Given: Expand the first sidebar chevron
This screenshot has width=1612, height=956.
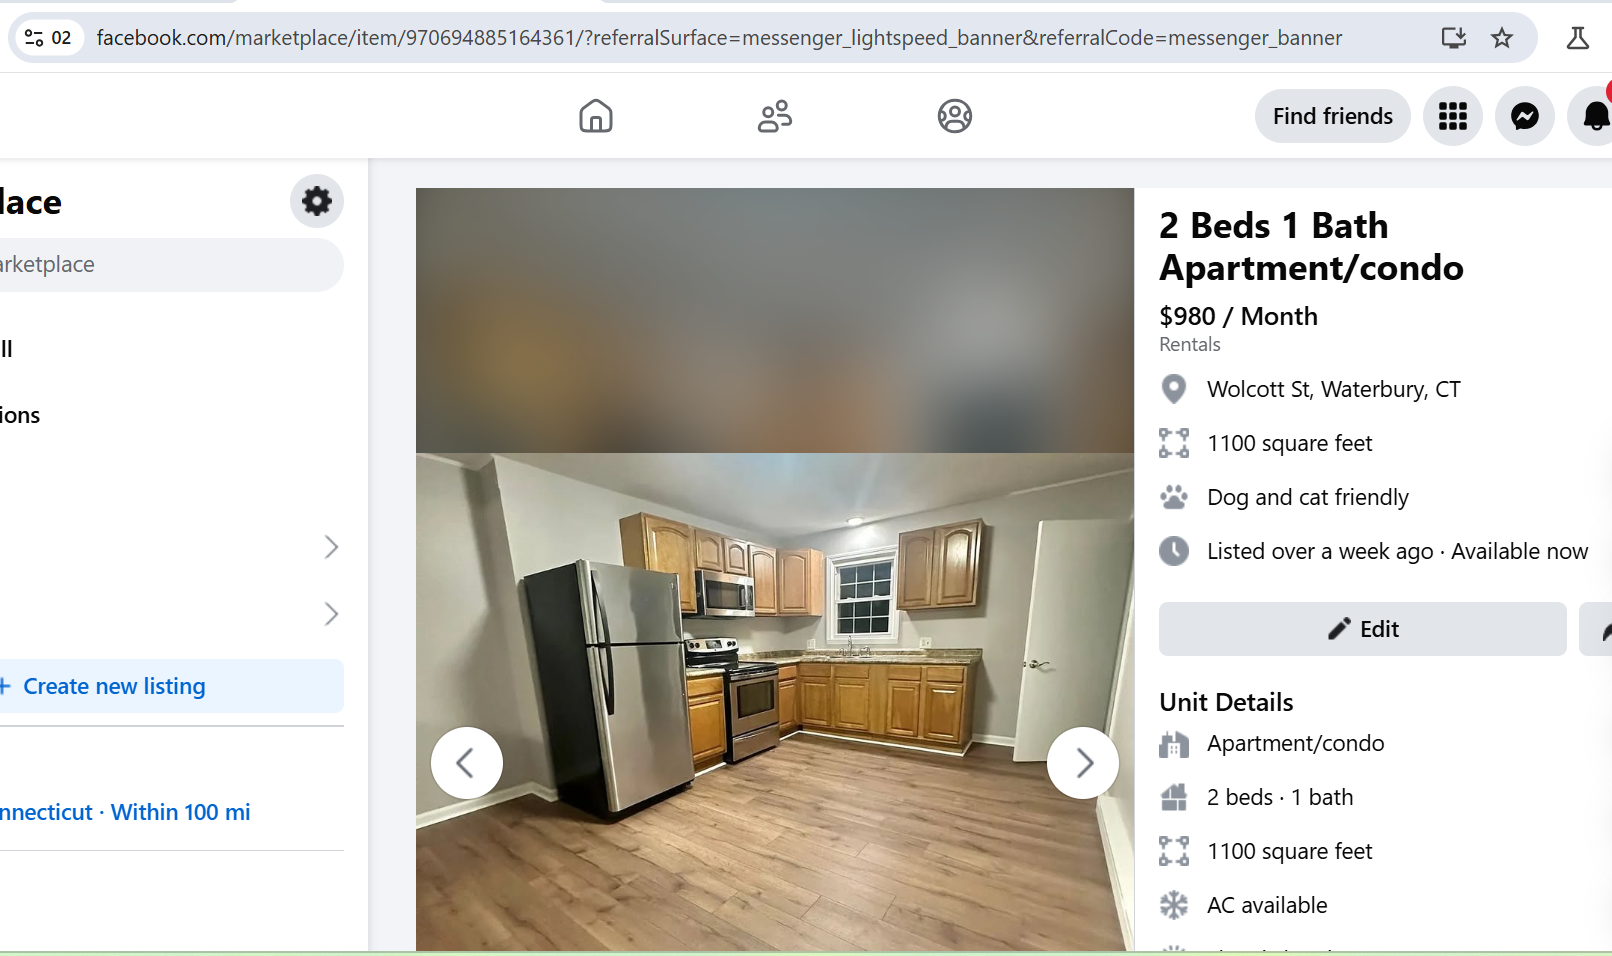Looking at the screenshot, I should click(331, 547).
